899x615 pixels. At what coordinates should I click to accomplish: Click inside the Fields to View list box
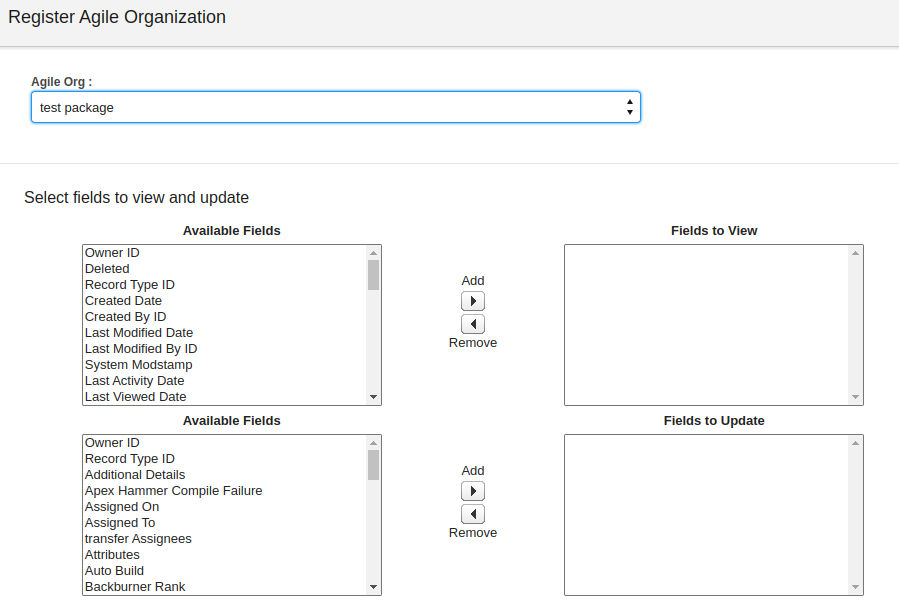pos(706,325)
